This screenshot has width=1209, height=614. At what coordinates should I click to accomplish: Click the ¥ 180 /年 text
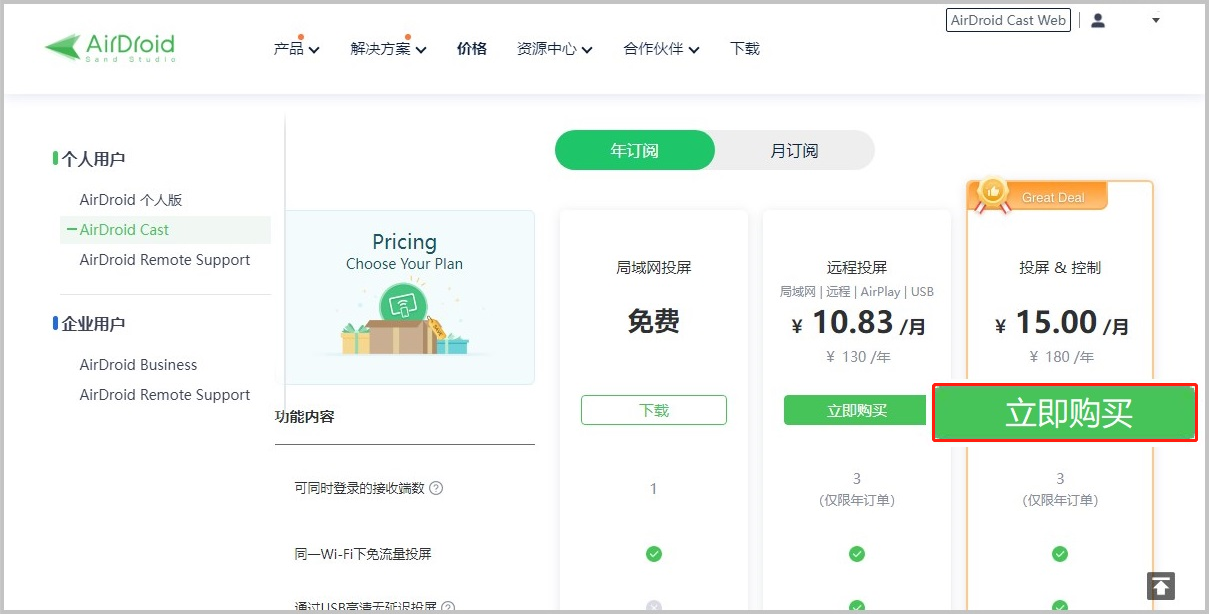(1062, 357)
